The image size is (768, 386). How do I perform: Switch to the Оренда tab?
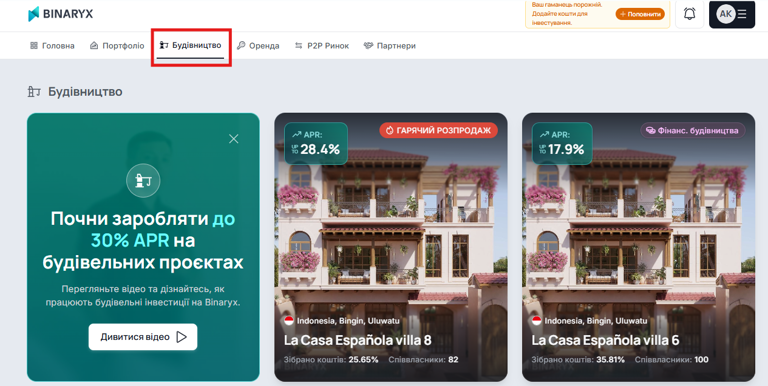pyautogui.click(x=258, y=46)
